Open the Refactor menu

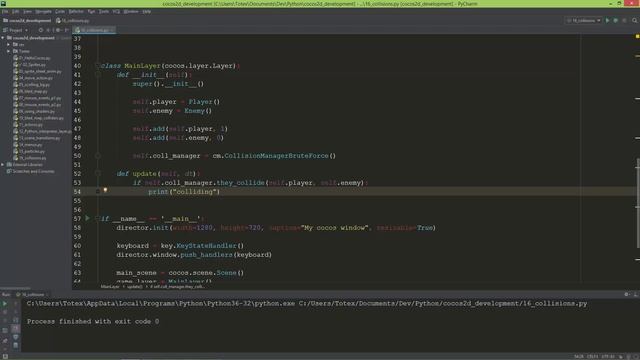(76, 11)
